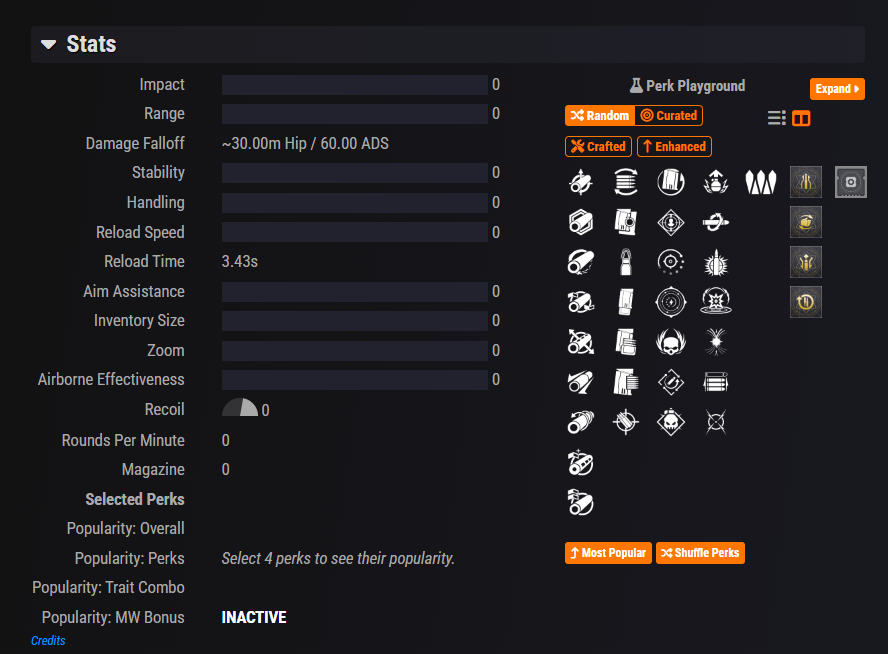Click the bottom barrel perk icon
Screen dimensions: 888x654
(580, 502)
